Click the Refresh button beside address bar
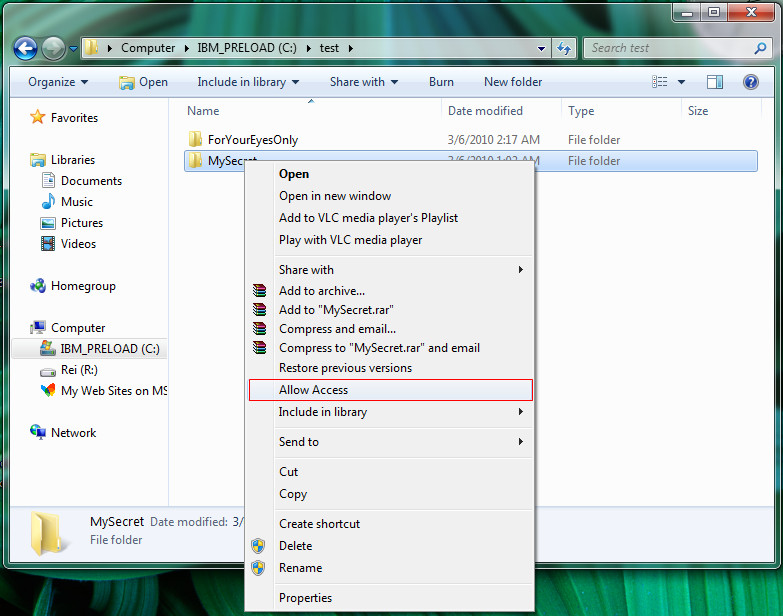Screen dimensions: 783x616 [x=564, y=48]
